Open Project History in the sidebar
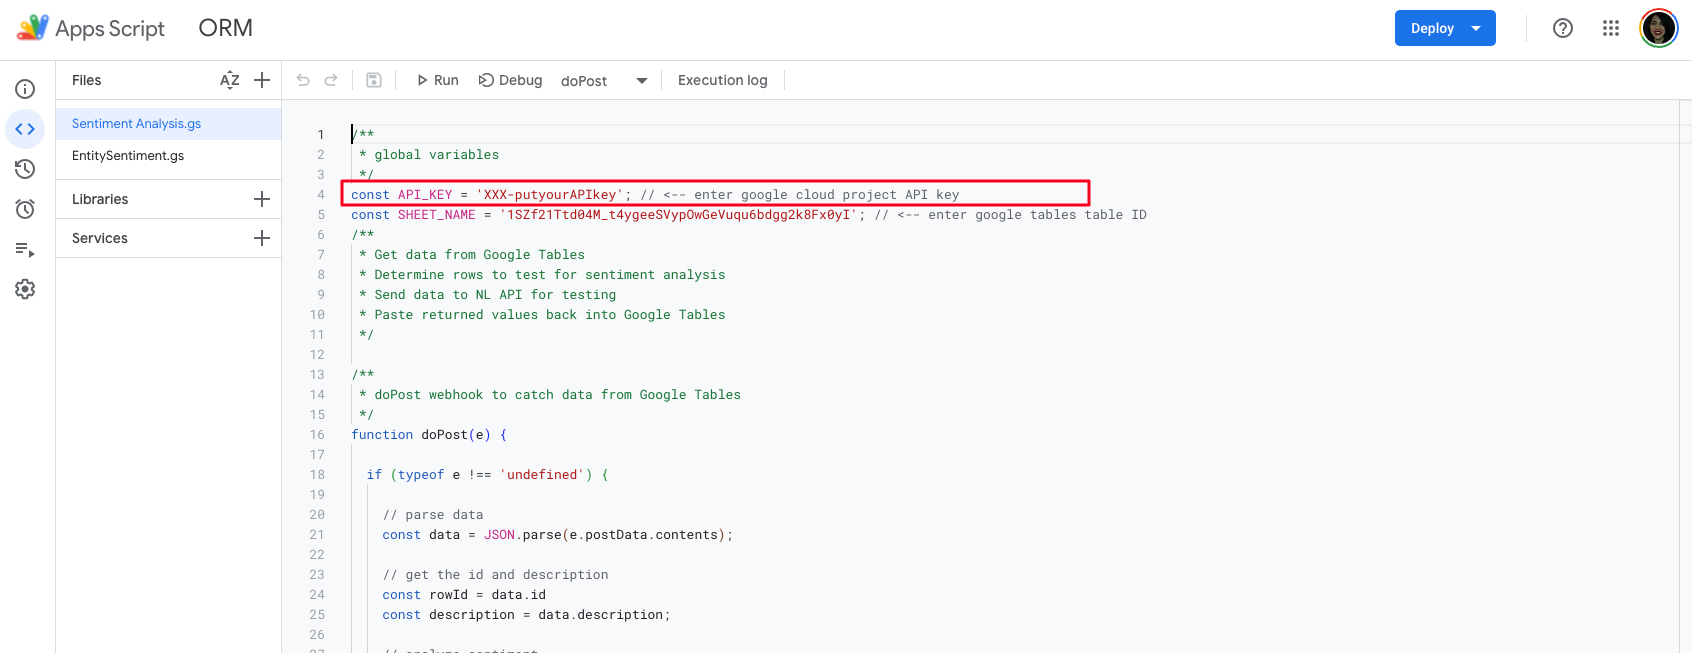The width and height of the screenshot is (1692, 653). click(25, 169)
